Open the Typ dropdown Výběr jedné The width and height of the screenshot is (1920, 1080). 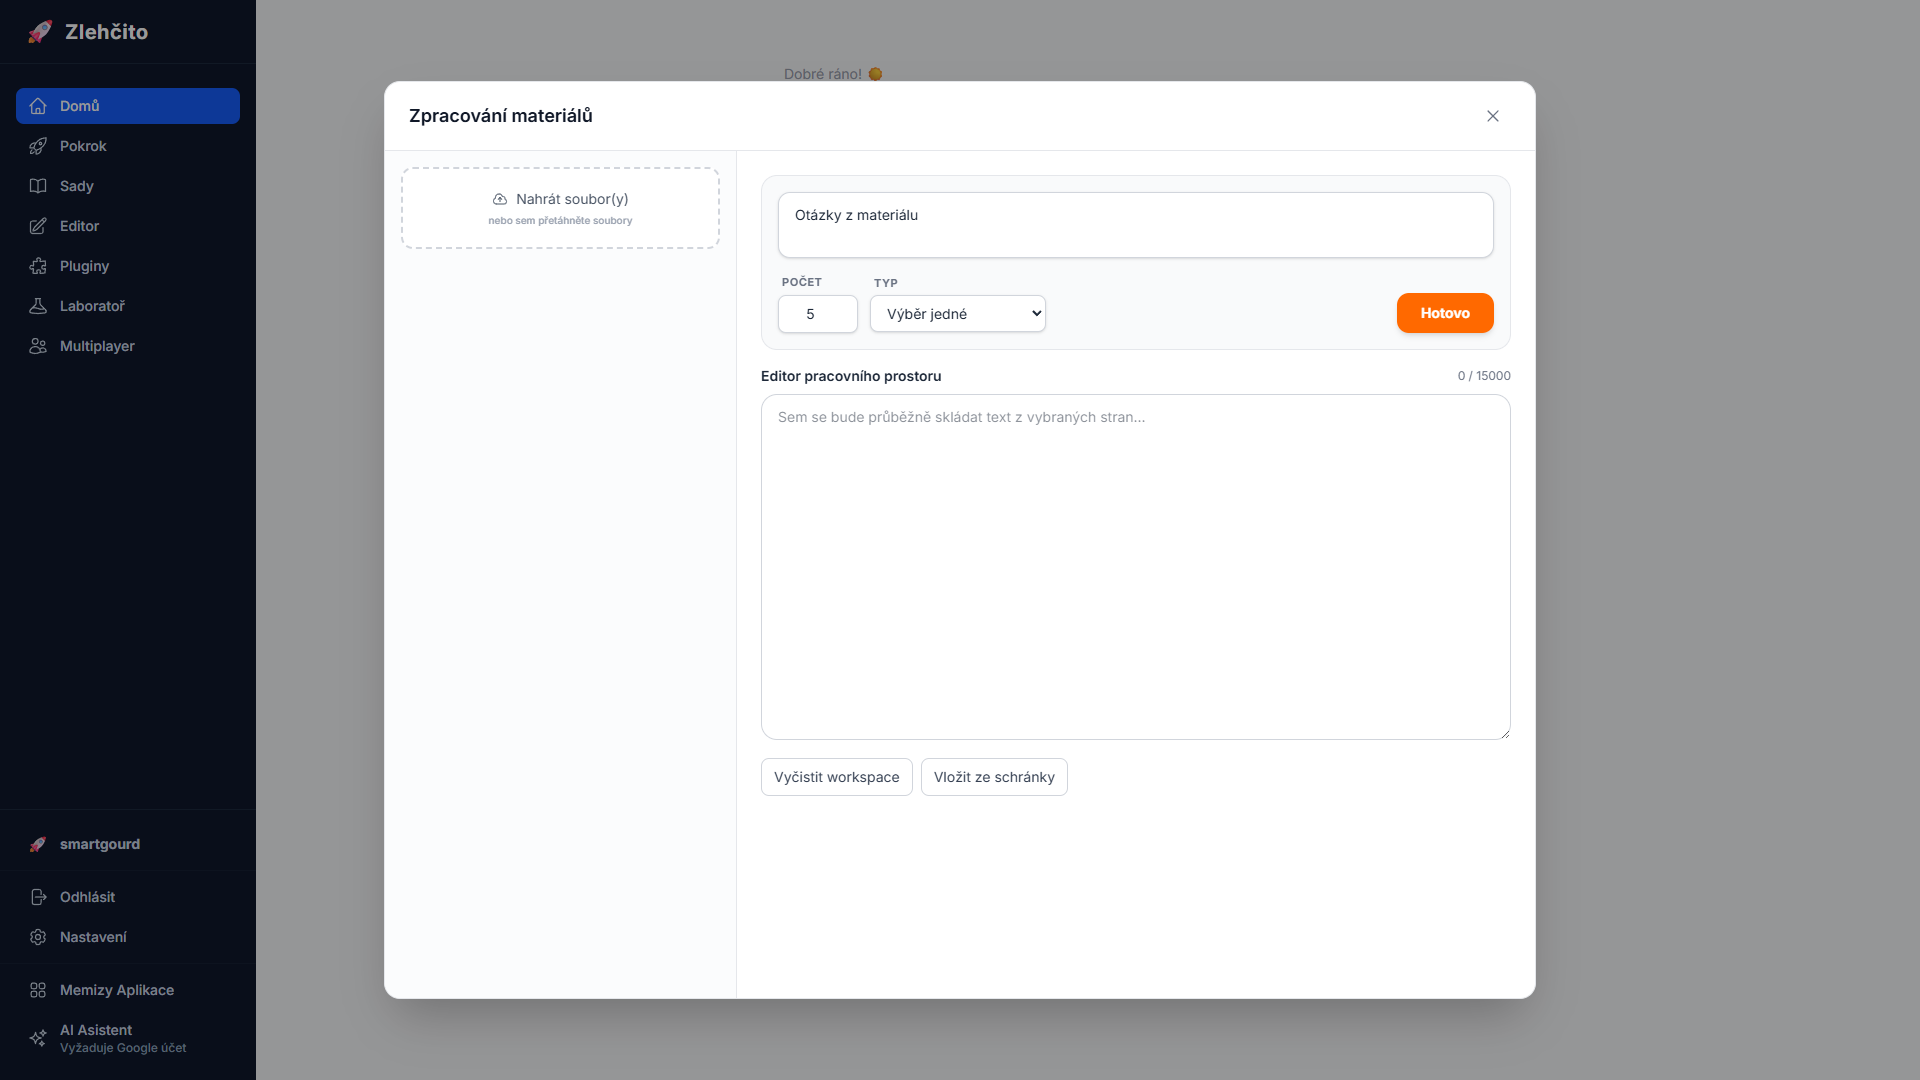point(958,314)
